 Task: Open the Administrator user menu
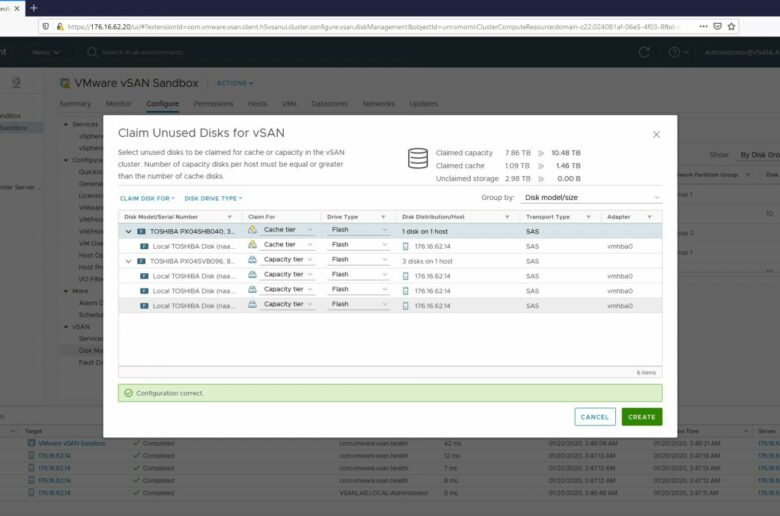click(741, 52)
